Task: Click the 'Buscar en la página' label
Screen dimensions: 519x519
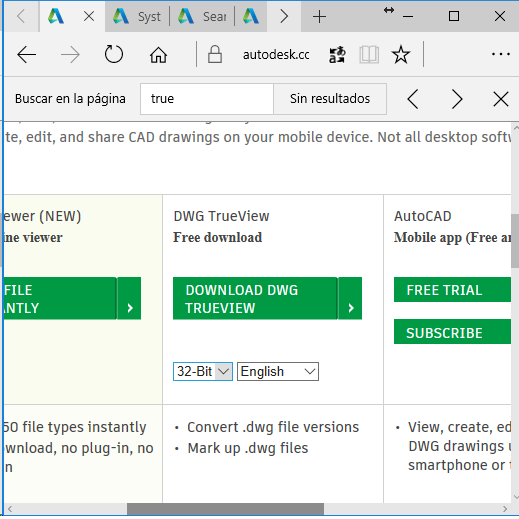Action: [70, 99]
